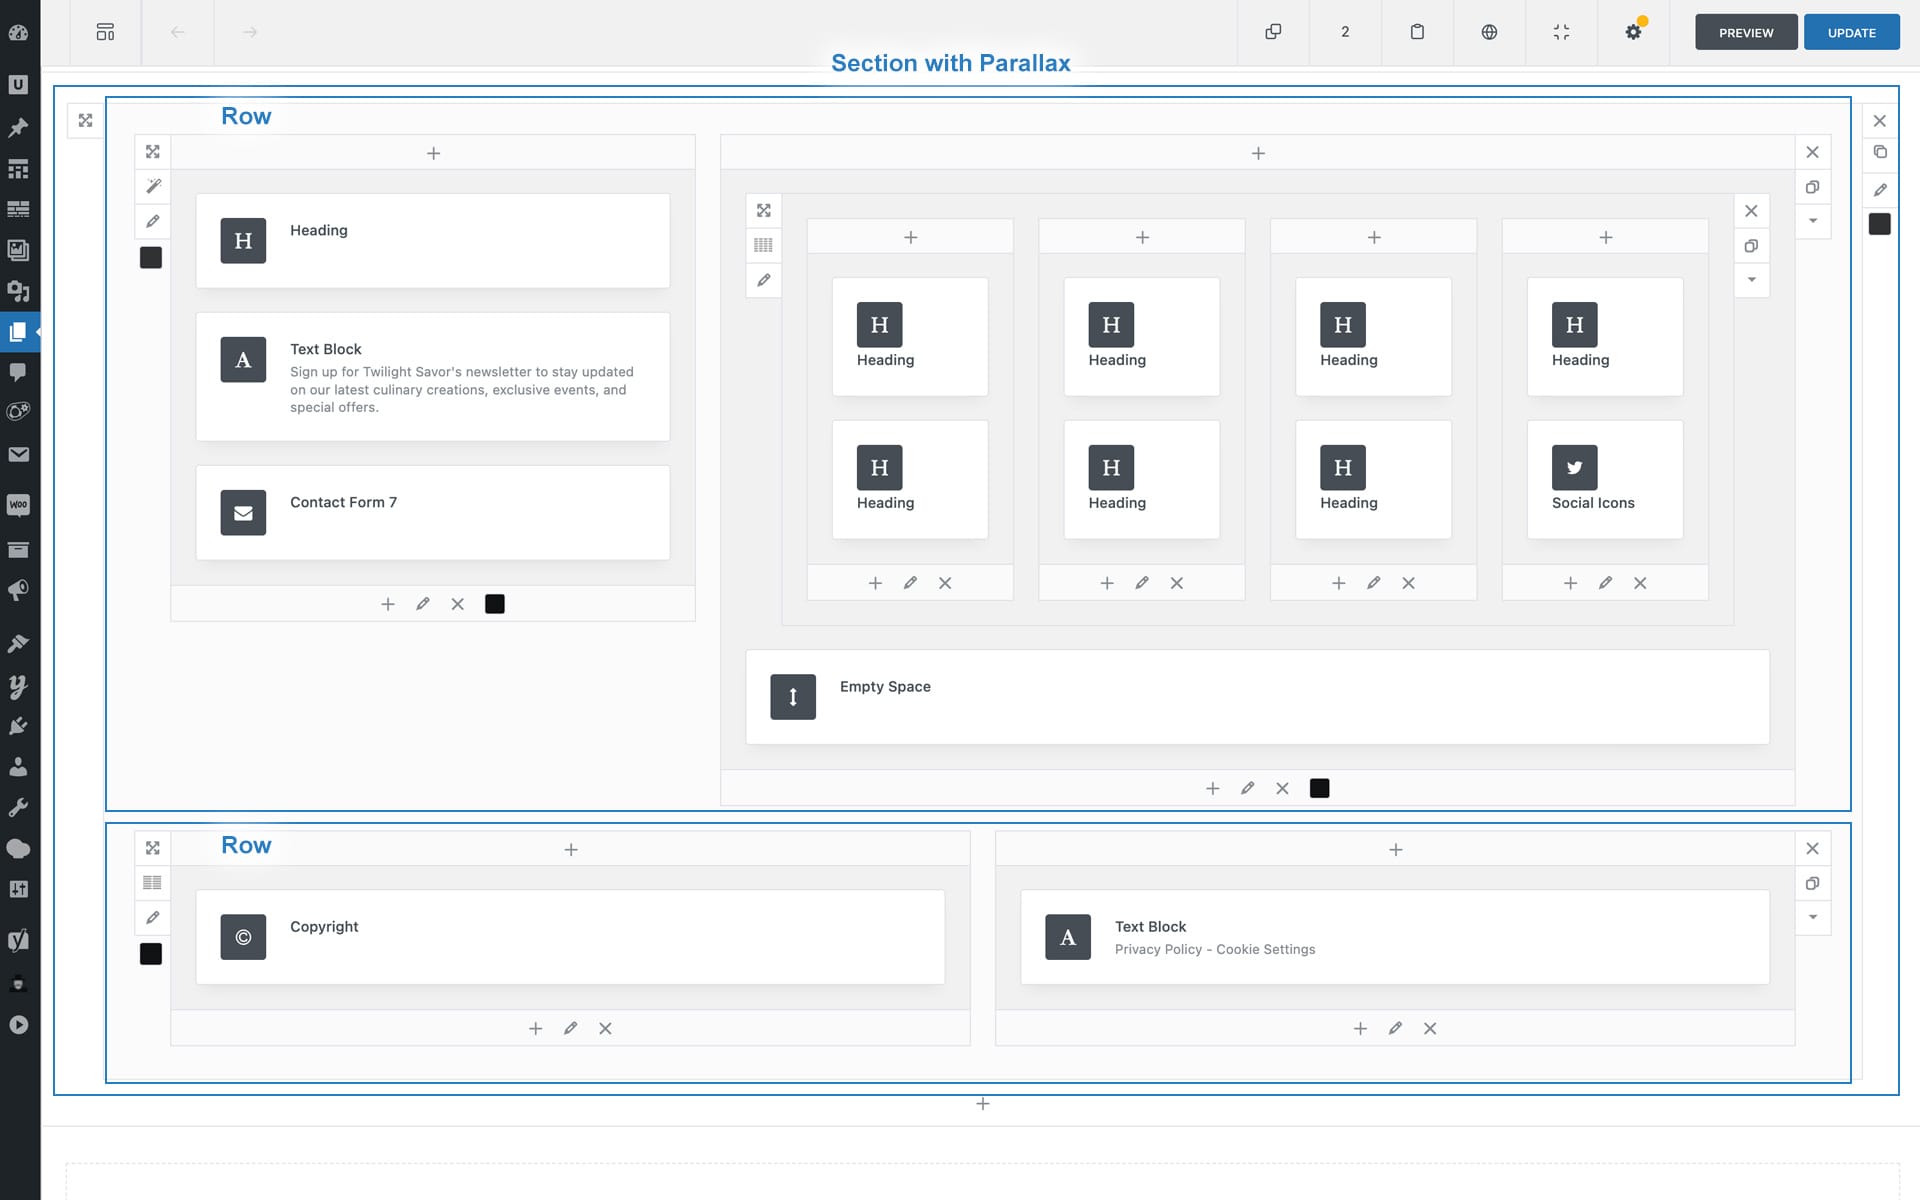Open the globe language icon in toolbar
The height and width of the screenshot is (1200, 1920).
coord(1489,32)
